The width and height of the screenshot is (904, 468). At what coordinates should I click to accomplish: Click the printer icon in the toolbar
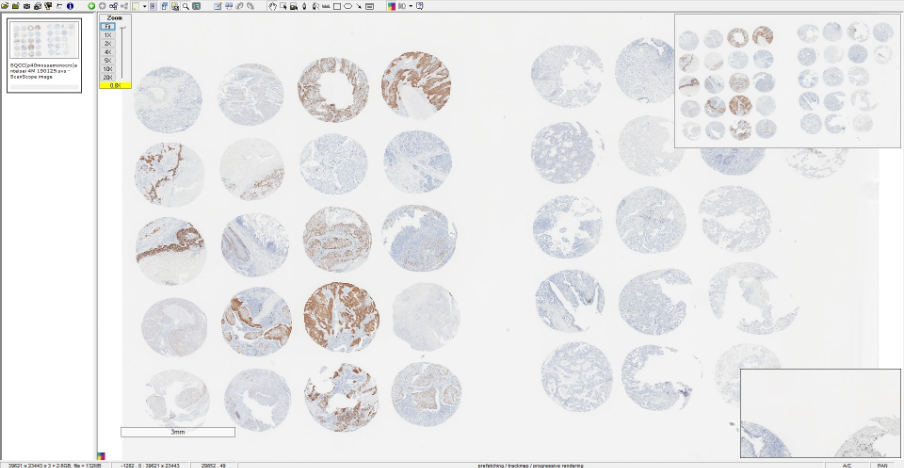(37, 6)
